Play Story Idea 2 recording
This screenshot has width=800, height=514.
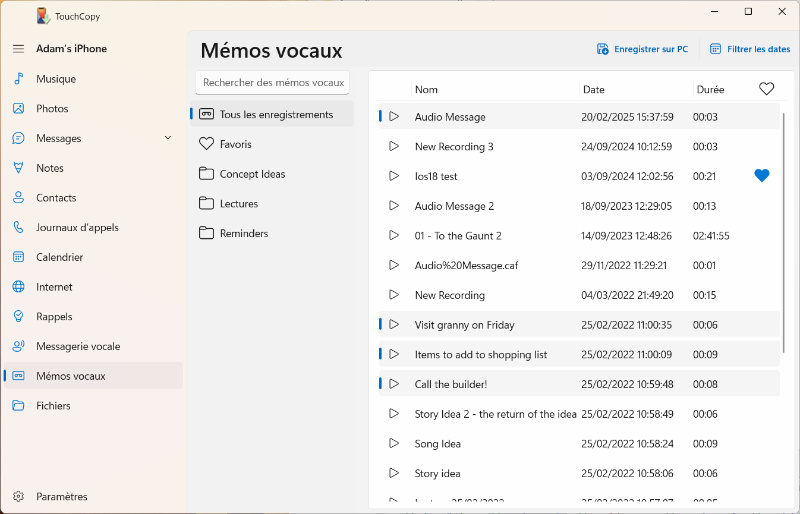click(x=394, y=414)
